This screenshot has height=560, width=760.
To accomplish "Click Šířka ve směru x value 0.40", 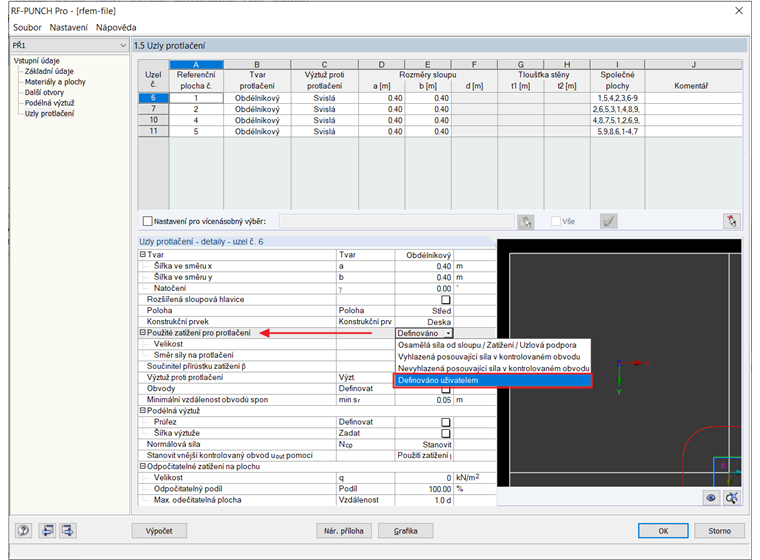I will [x=424, y=266].
